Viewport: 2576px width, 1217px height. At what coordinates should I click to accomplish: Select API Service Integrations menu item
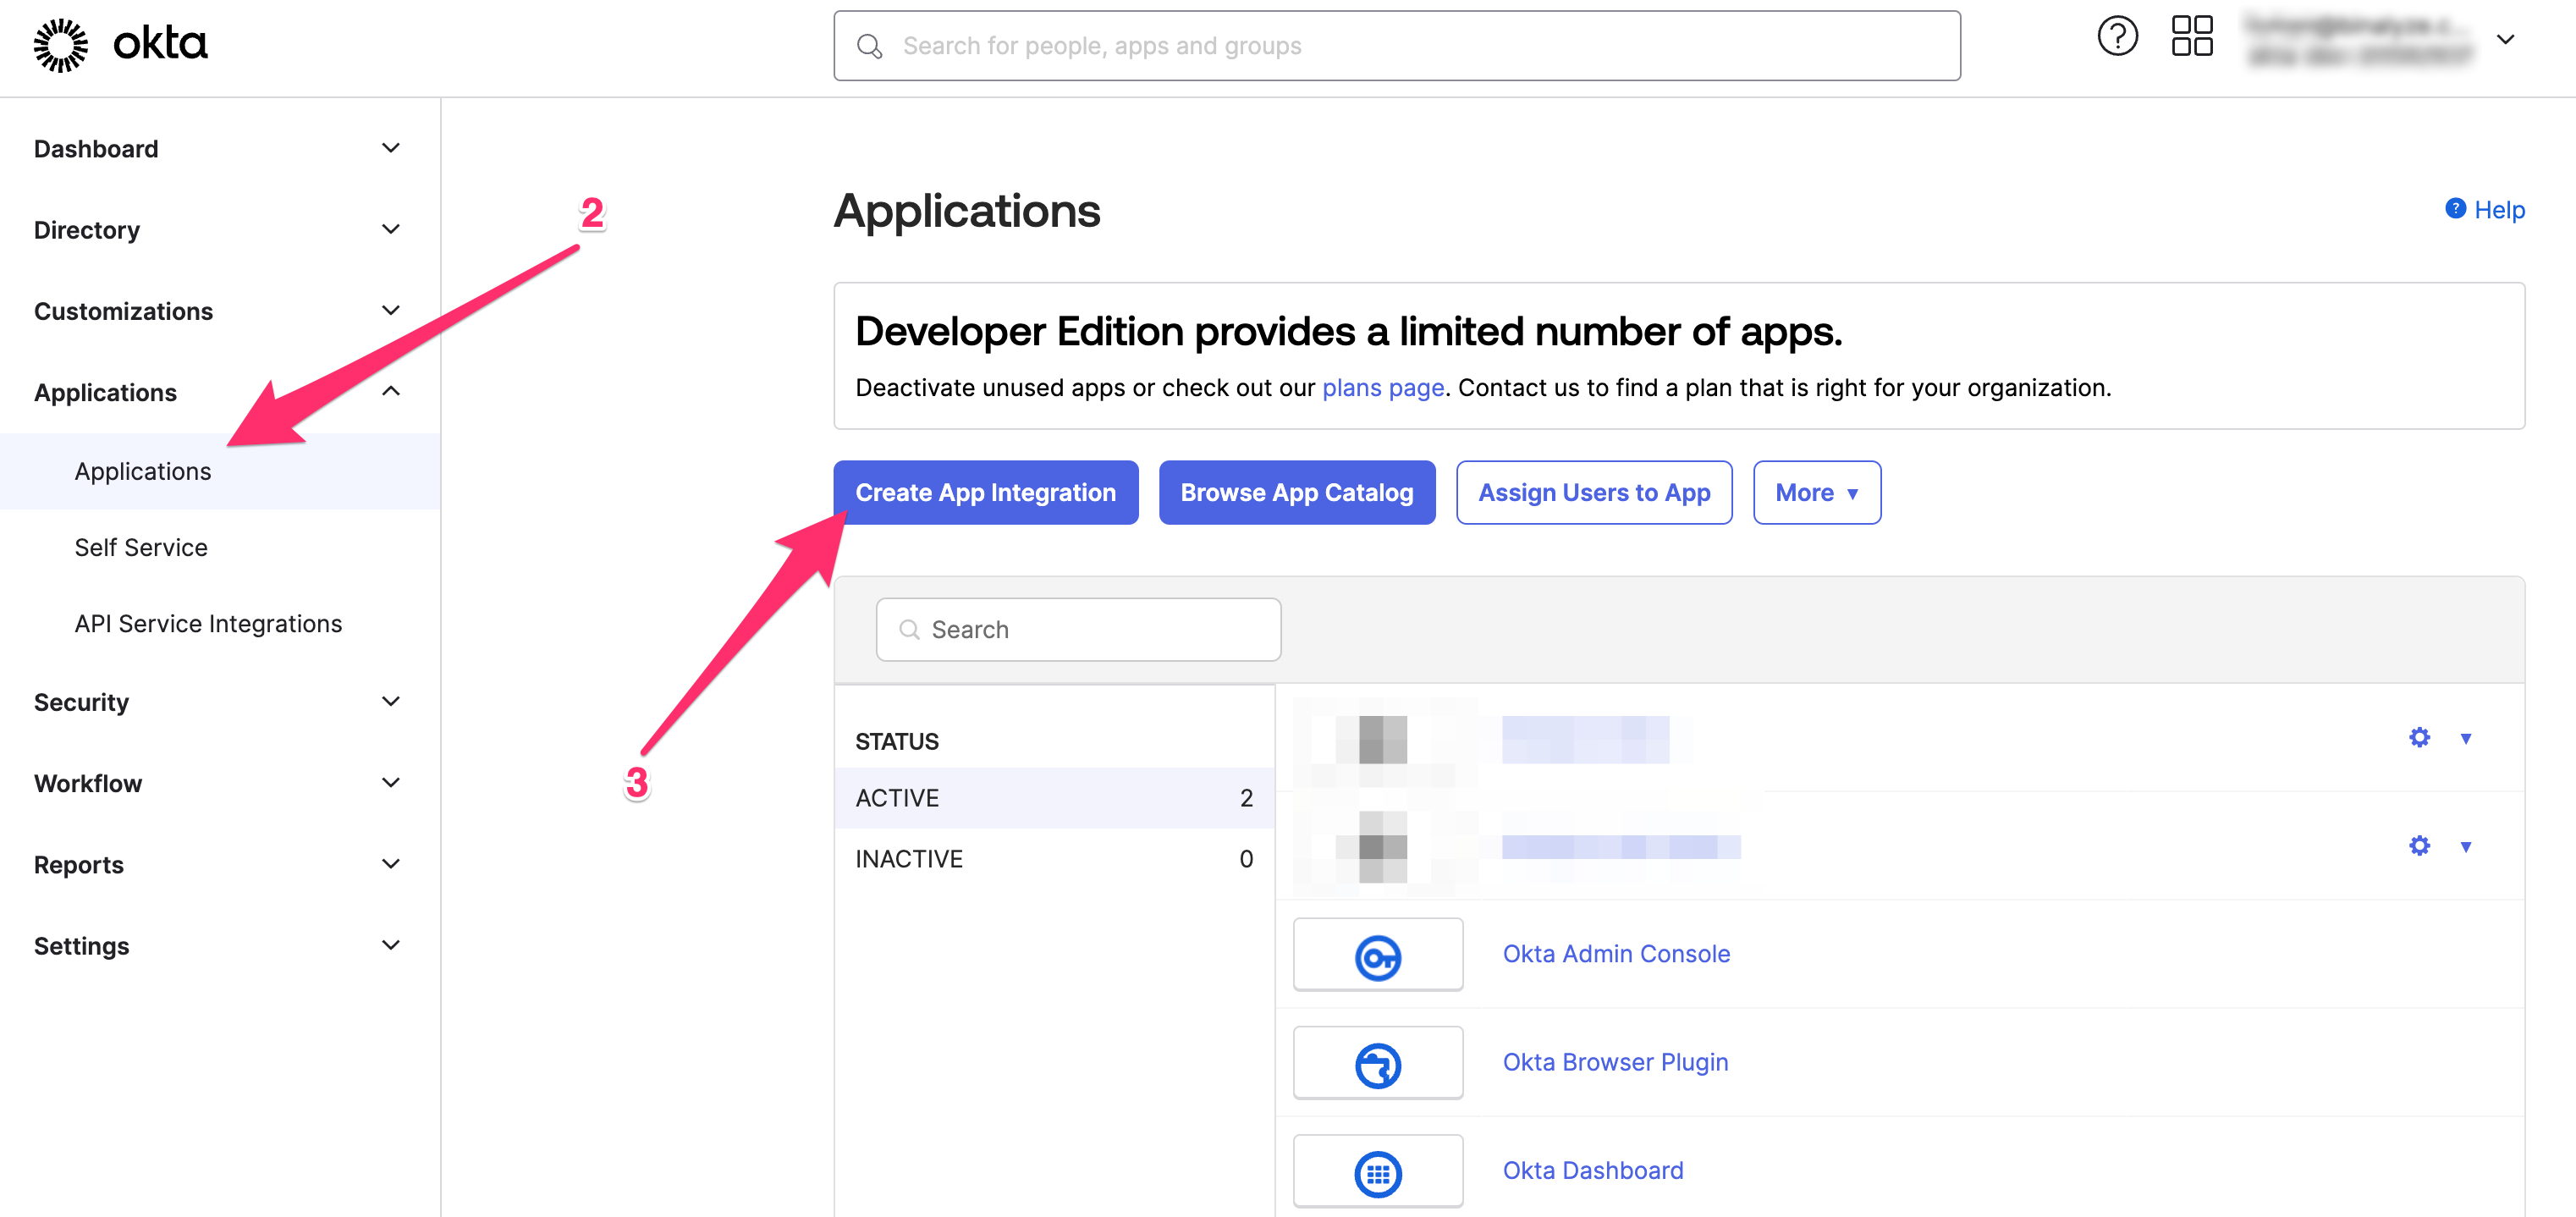[208, 624]
